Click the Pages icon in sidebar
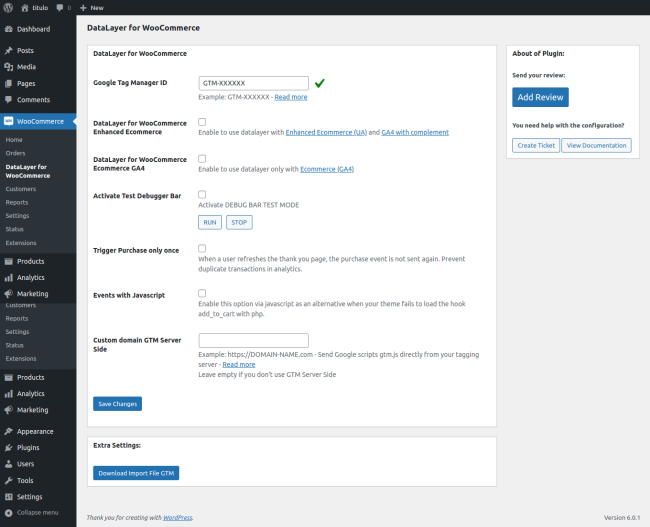 9,83
